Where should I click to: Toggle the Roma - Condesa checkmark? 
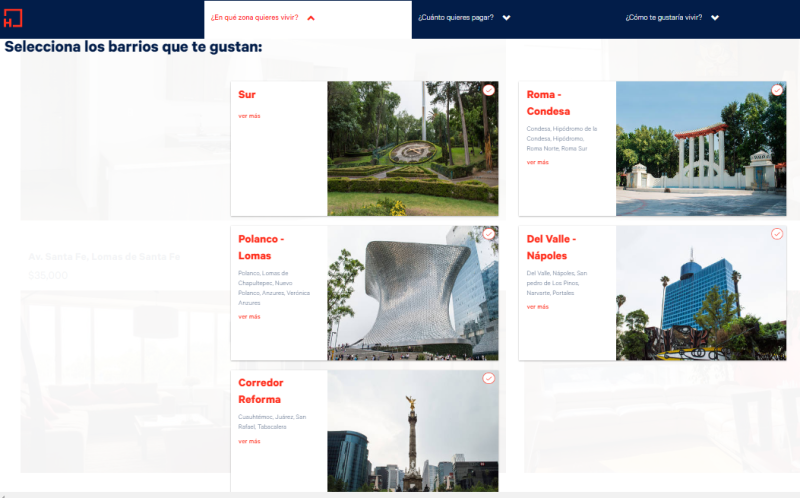click(777, 90)
